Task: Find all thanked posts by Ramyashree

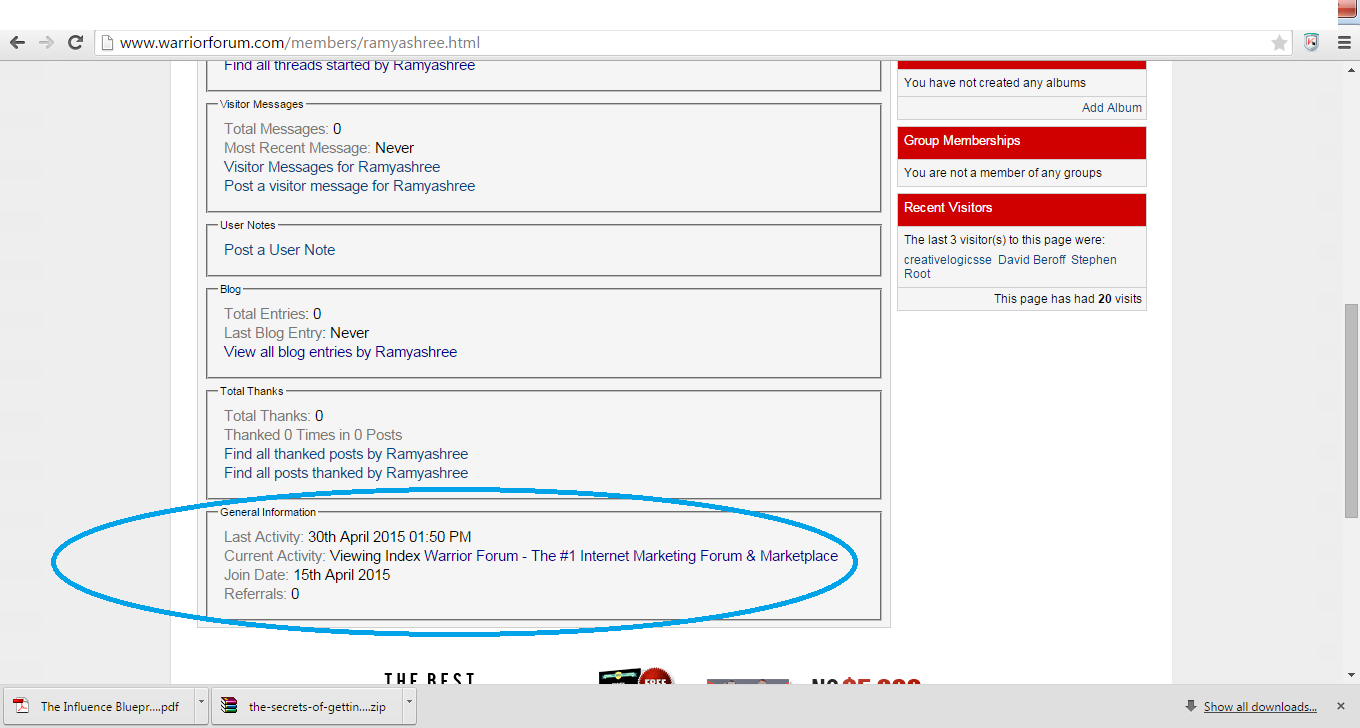Action: click(x=346, y=454)
